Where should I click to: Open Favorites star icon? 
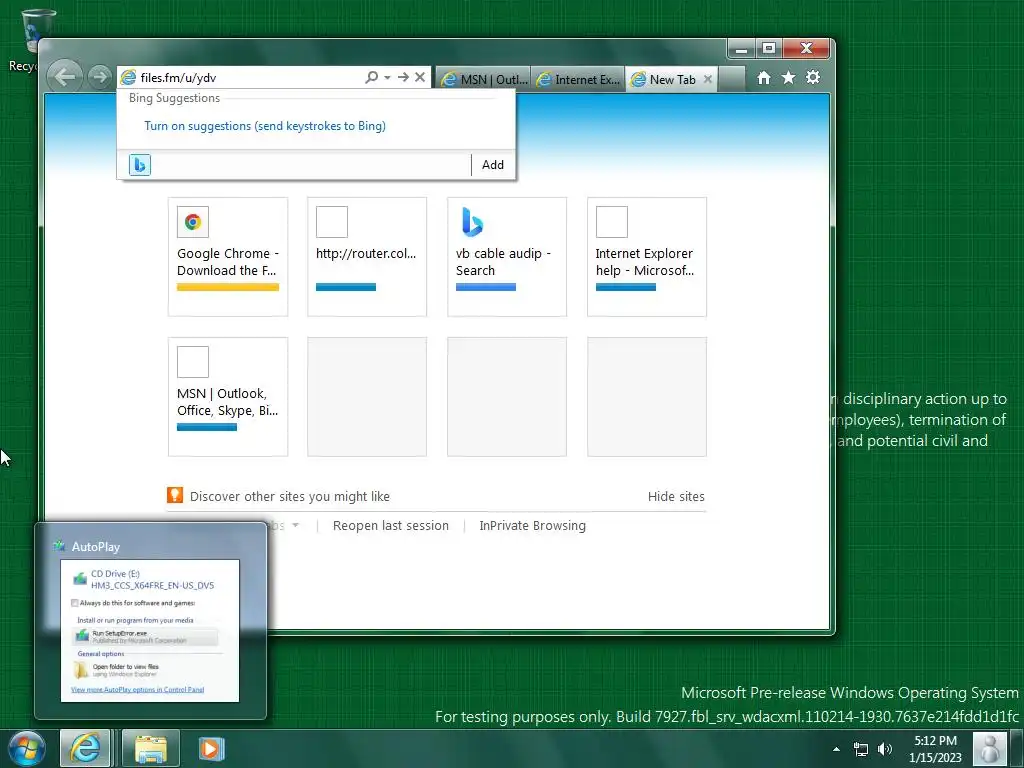tap(788, 78)
